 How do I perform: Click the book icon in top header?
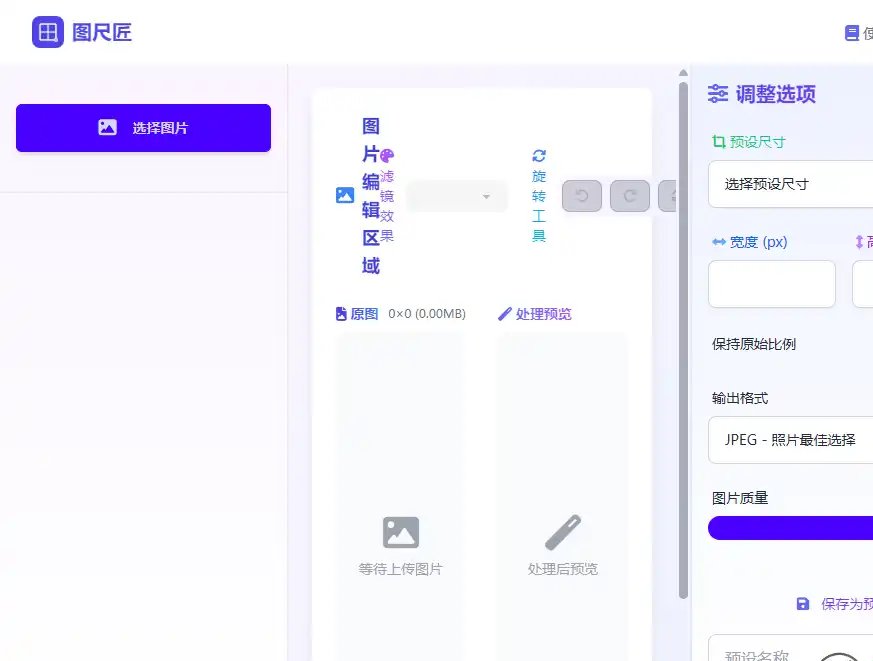[x=851, y=33]
